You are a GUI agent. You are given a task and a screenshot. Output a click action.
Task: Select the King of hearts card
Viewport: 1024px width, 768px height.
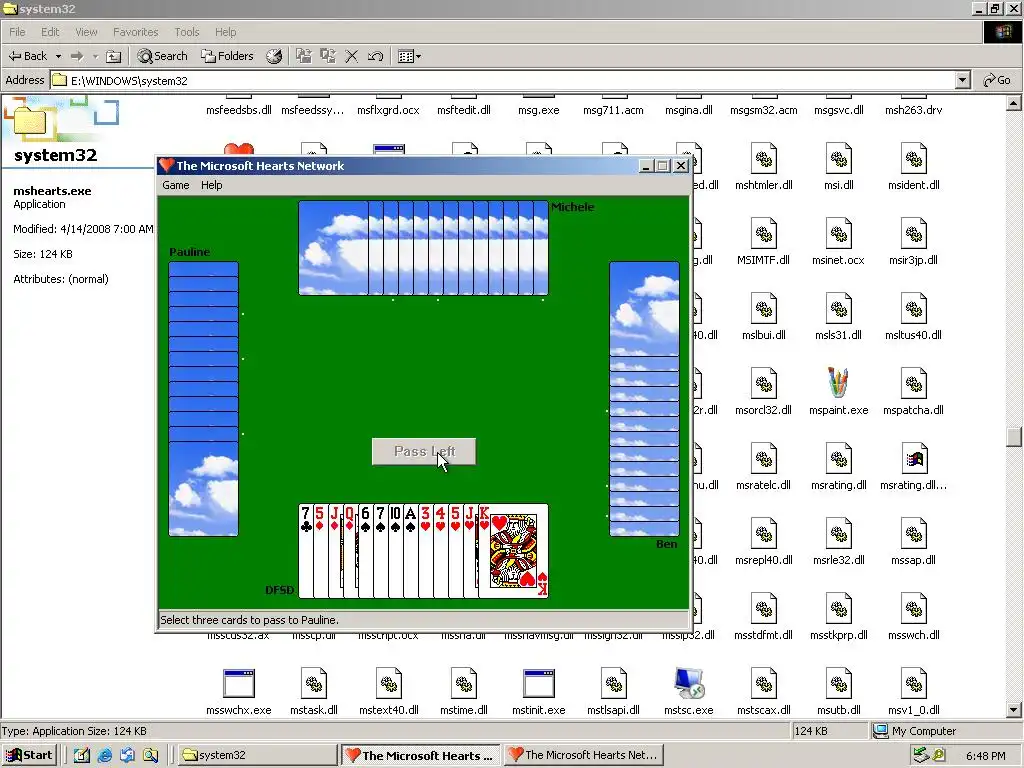point(514,551)
